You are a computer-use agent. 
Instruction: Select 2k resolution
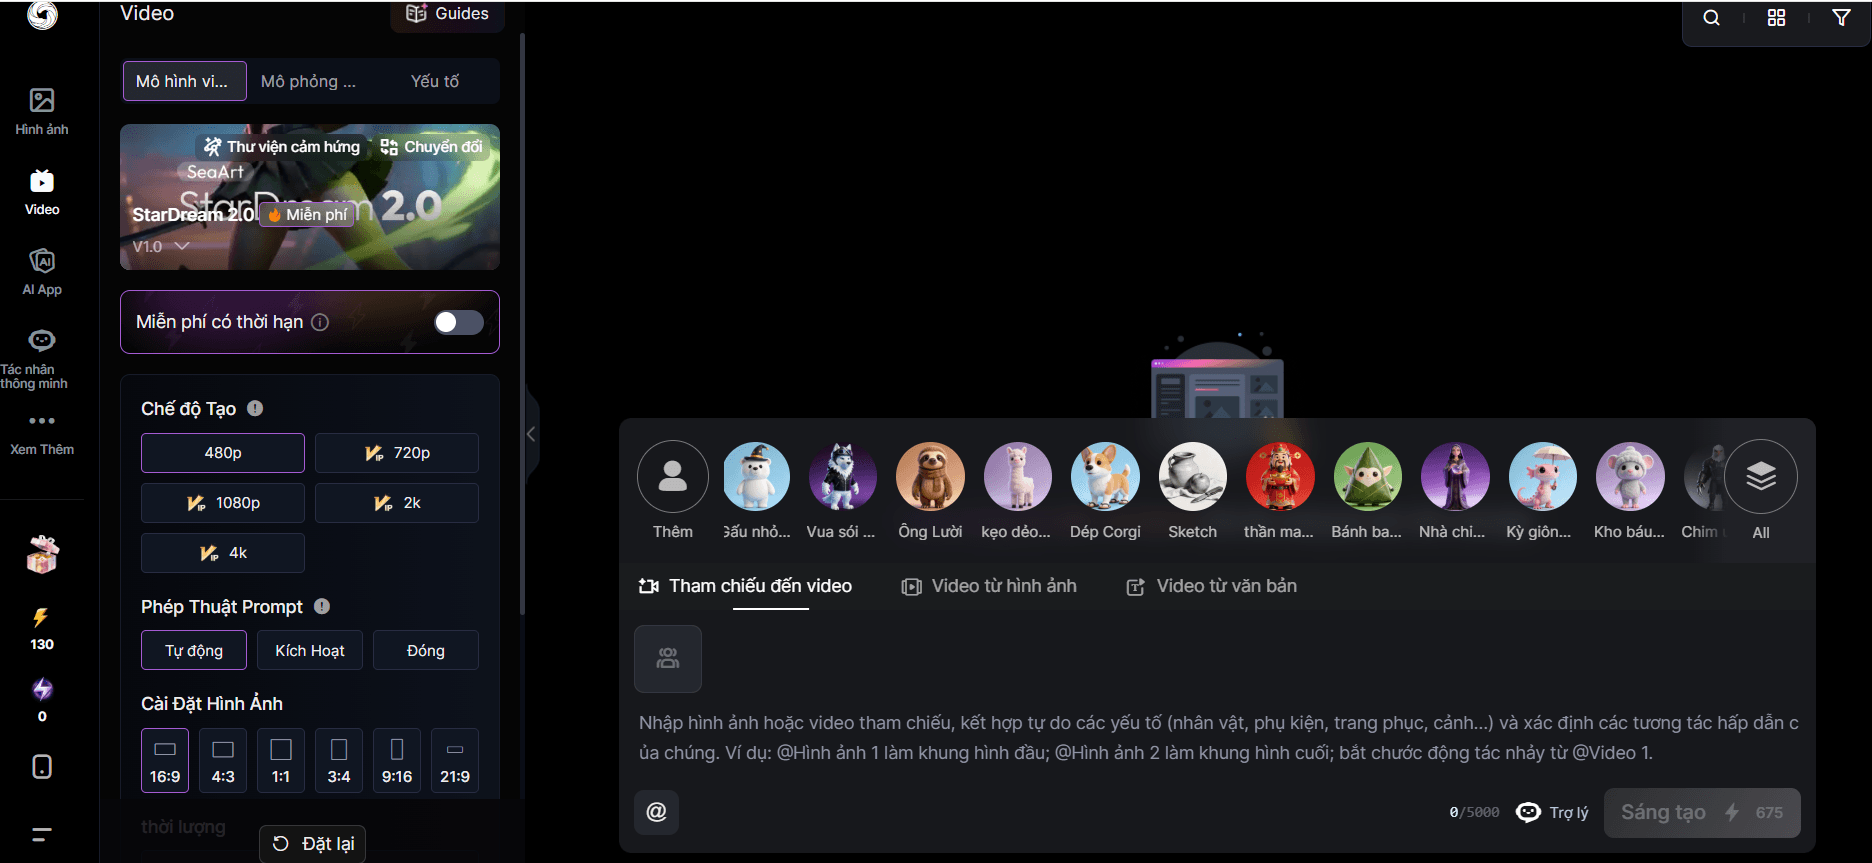(x=397, y=503)
